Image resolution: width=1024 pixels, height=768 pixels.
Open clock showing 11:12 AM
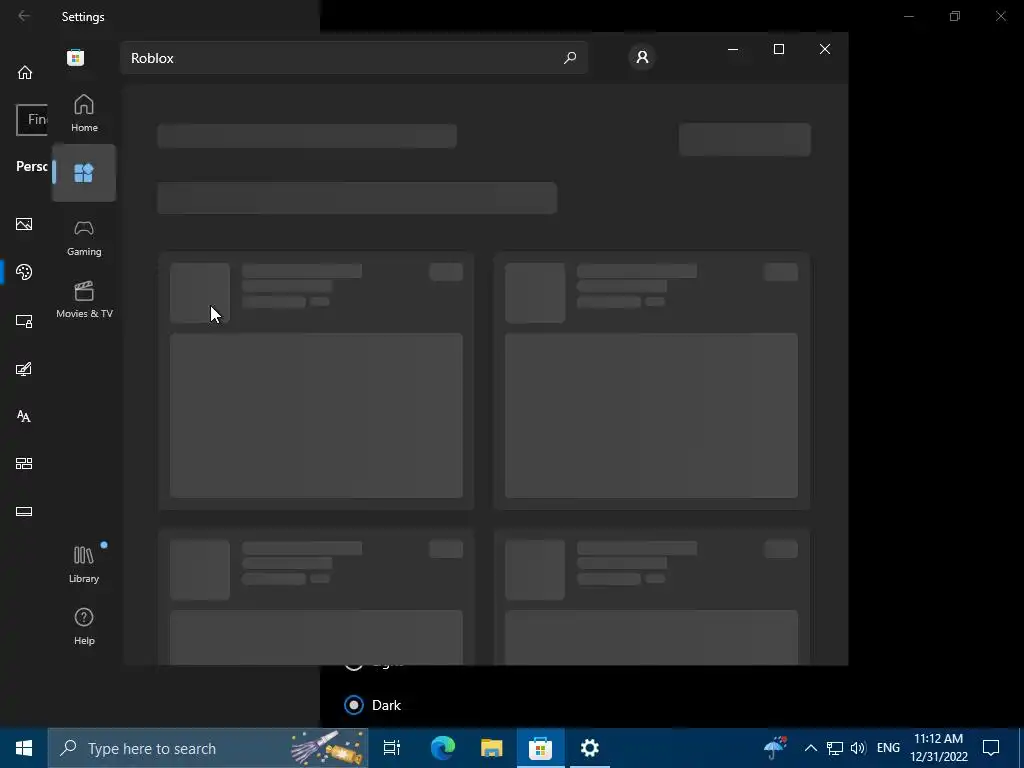tap(938, 748)
